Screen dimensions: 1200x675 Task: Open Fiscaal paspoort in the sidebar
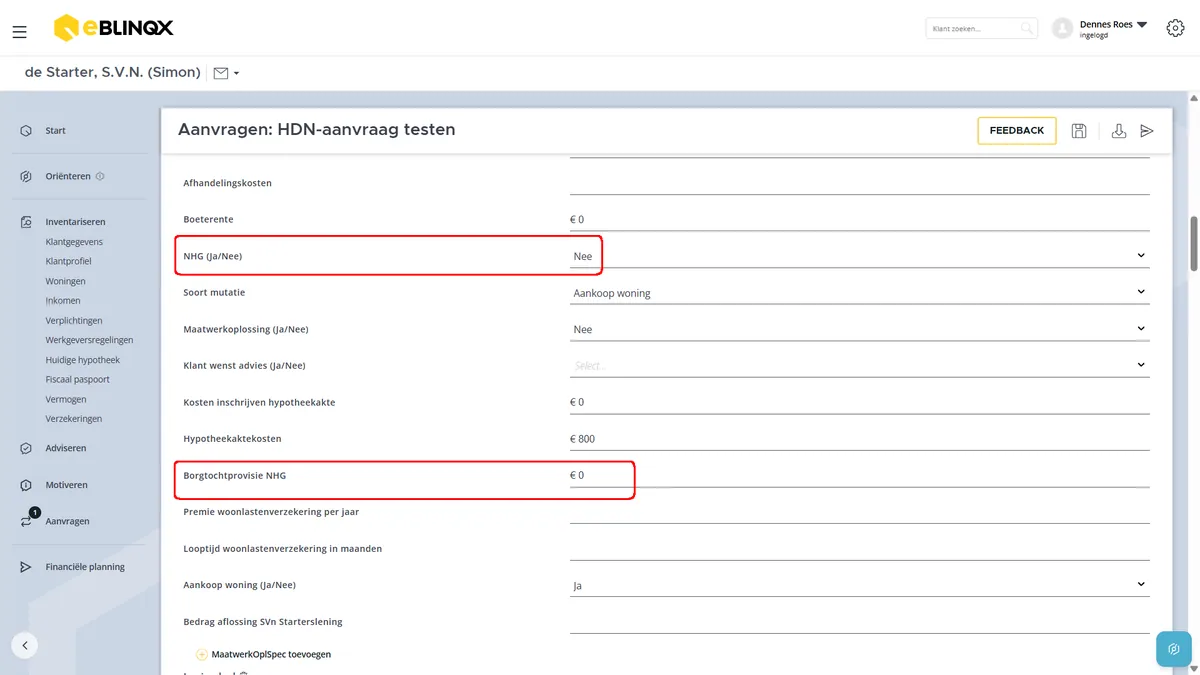77,380
